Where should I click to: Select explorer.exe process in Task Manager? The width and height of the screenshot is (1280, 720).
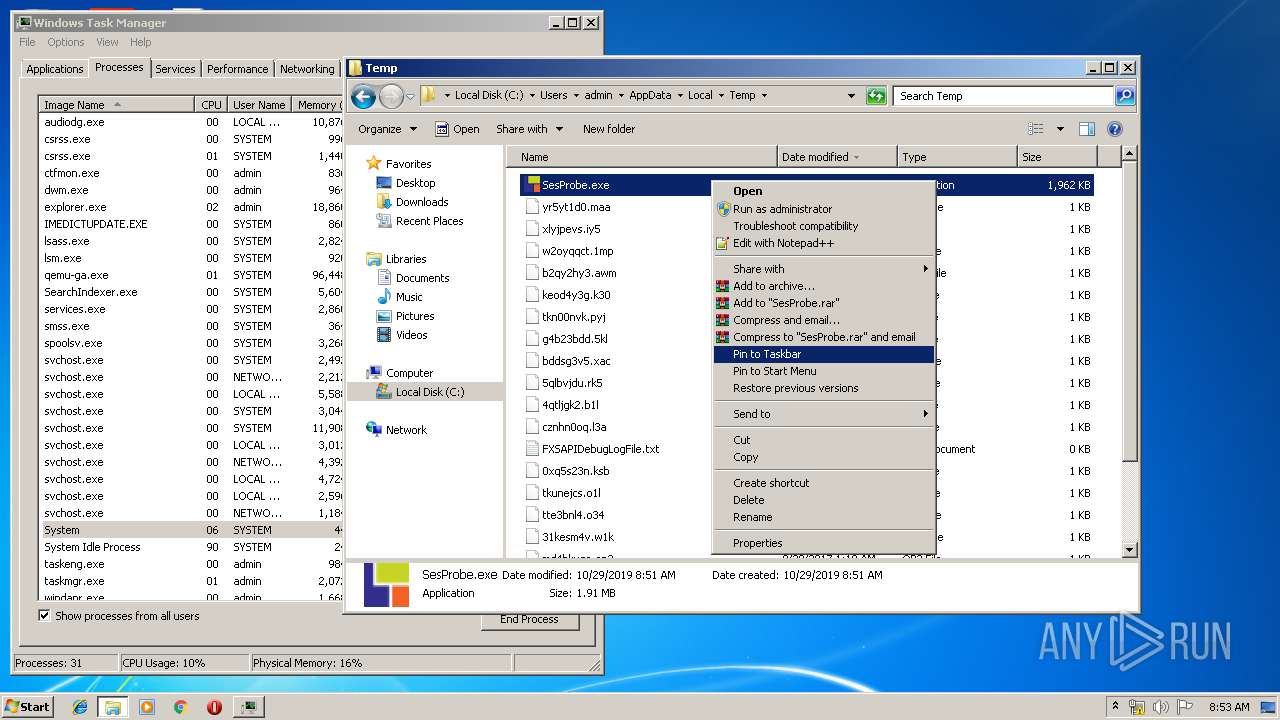pos(192,207)
